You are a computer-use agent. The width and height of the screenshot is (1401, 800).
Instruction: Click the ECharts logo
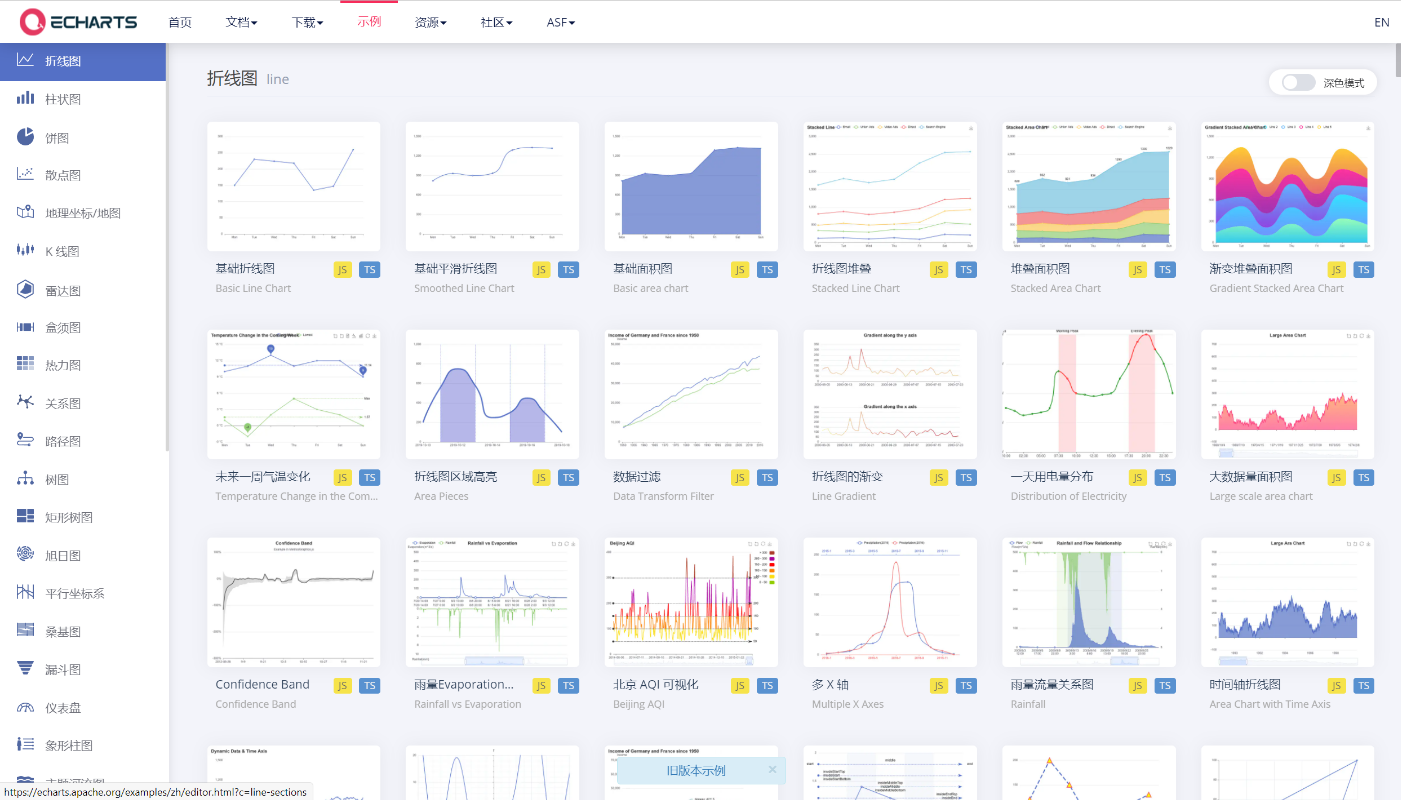pos(78,22)
